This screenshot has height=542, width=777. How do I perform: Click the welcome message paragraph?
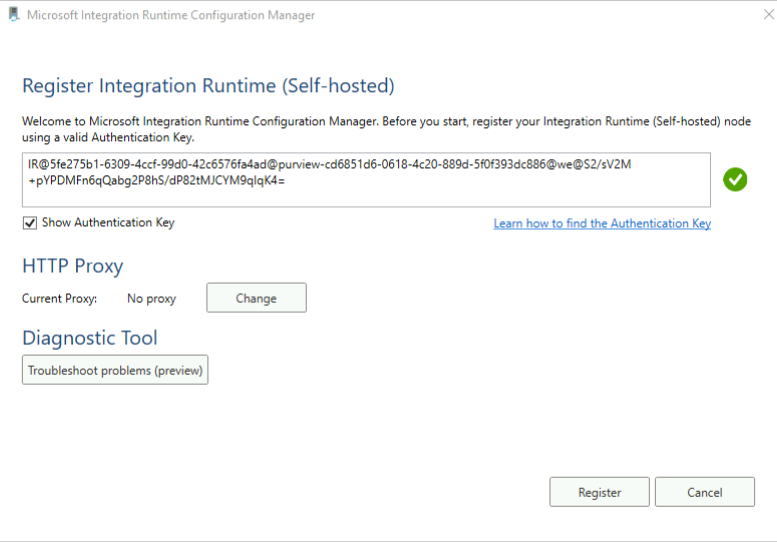tap(386, 129)
